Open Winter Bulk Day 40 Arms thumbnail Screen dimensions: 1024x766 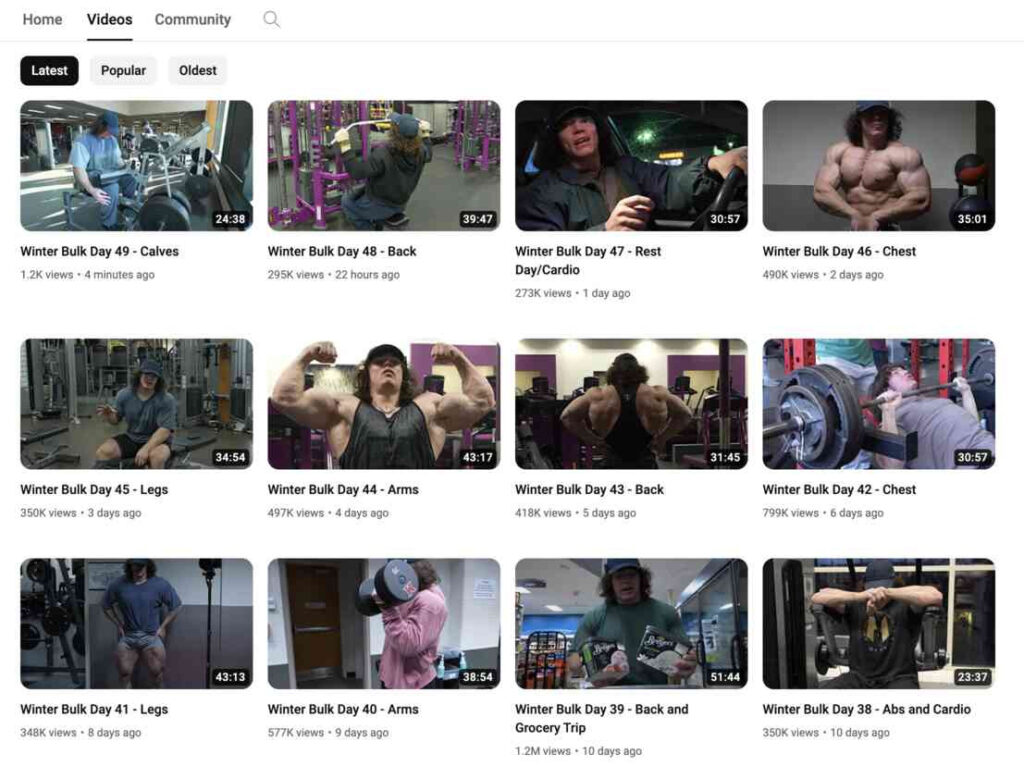pyautogui.click(x=384, y=624)
